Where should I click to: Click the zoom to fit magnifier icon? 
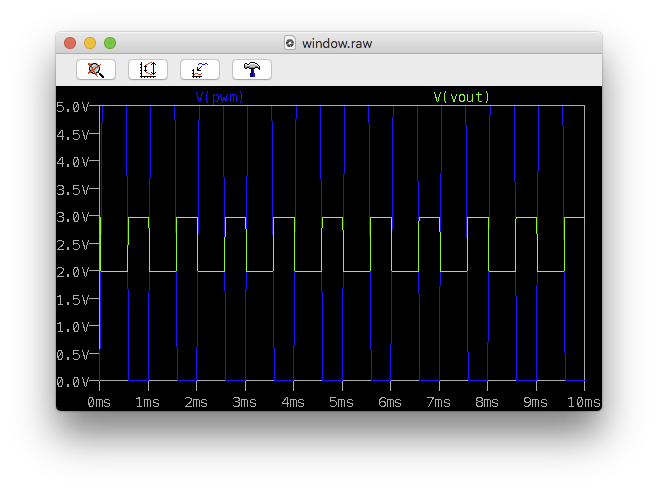tap(96, 70)
